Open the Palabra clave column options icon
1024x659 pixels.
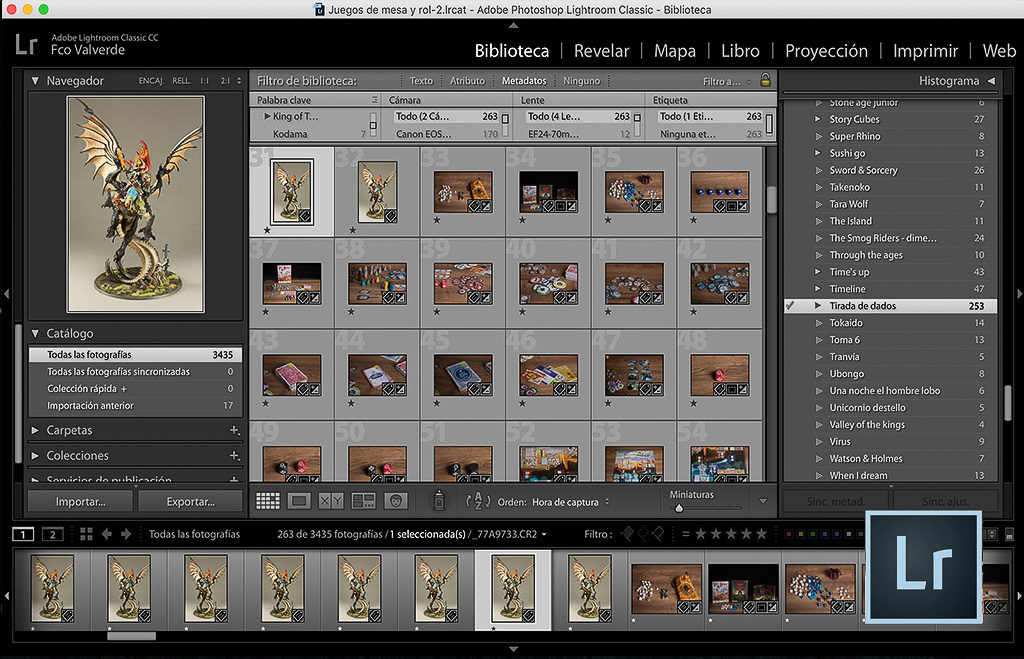click(x=374, y=100)
